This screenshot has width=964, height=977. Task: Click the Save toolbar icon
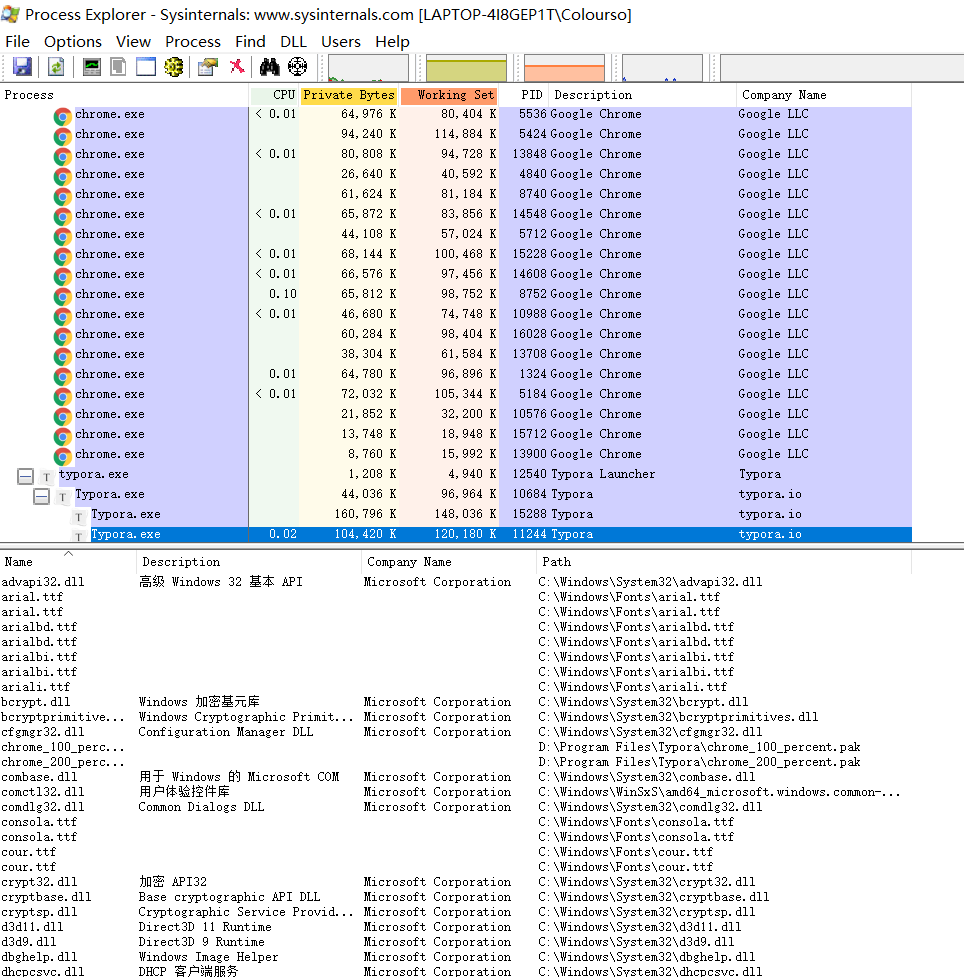pos(22,67)
